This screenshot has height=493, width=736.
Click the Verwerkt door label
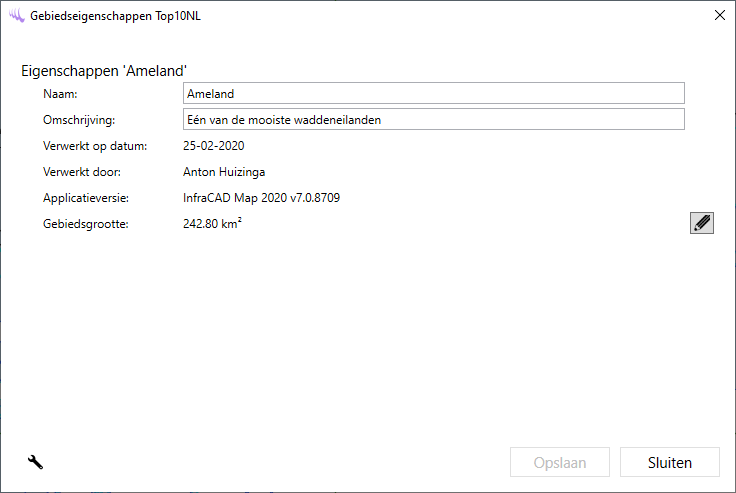click(83, 172)
